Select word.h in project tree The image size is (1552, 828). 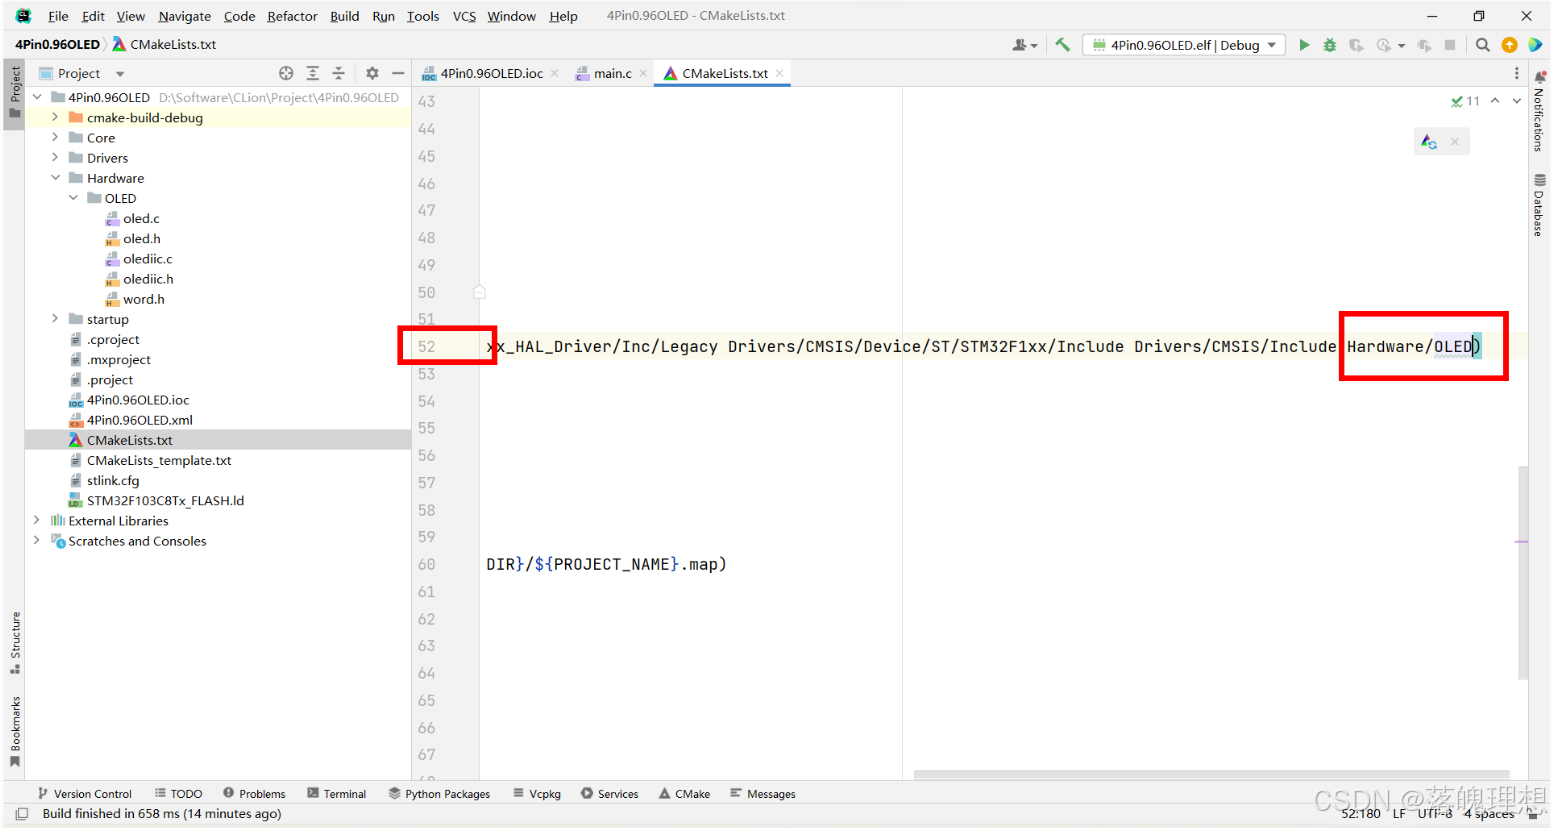tap(144, 299)
